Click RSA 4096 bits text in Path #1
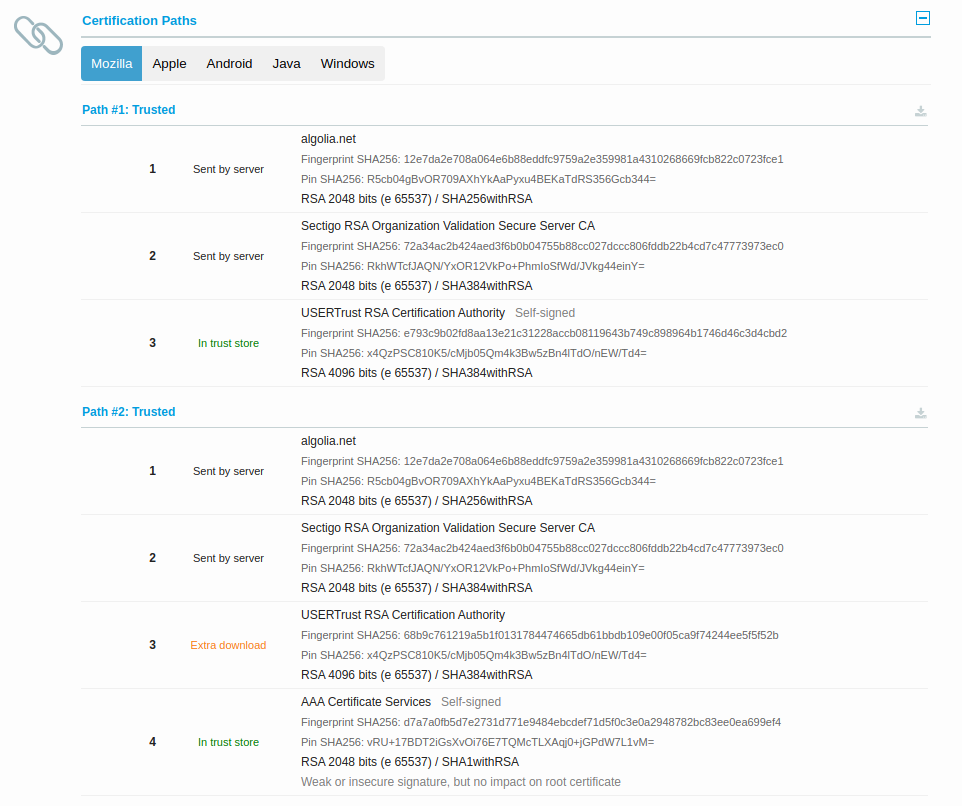 pyautogui.click(x=417, y=373)
